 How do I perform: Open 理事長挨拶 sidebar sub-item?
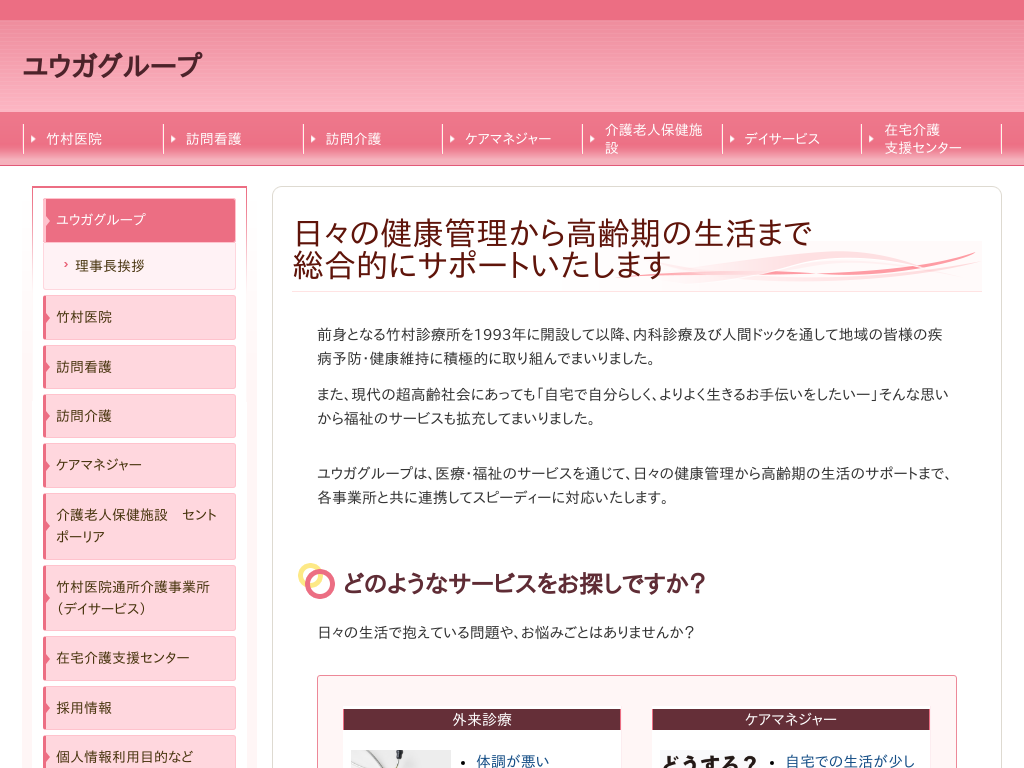tap(110, 266)
